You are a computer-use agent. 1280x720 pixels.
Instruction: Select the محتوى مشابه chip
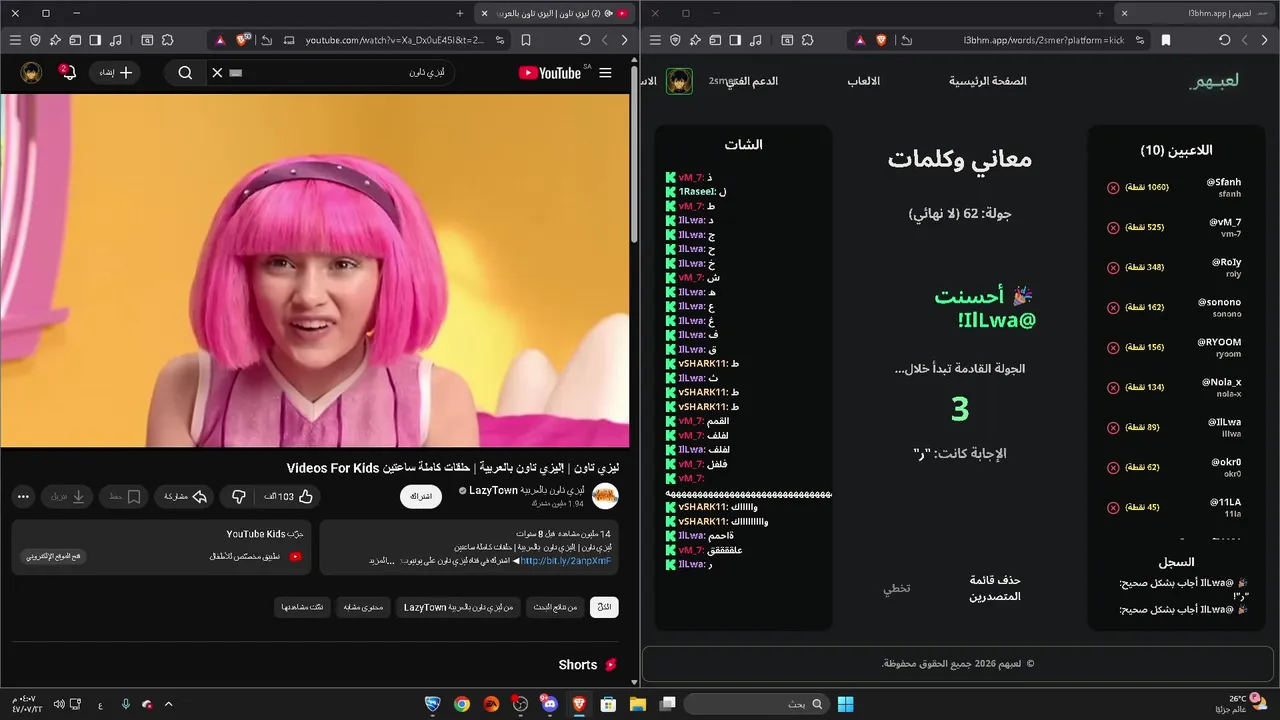[x=363, y=607]
